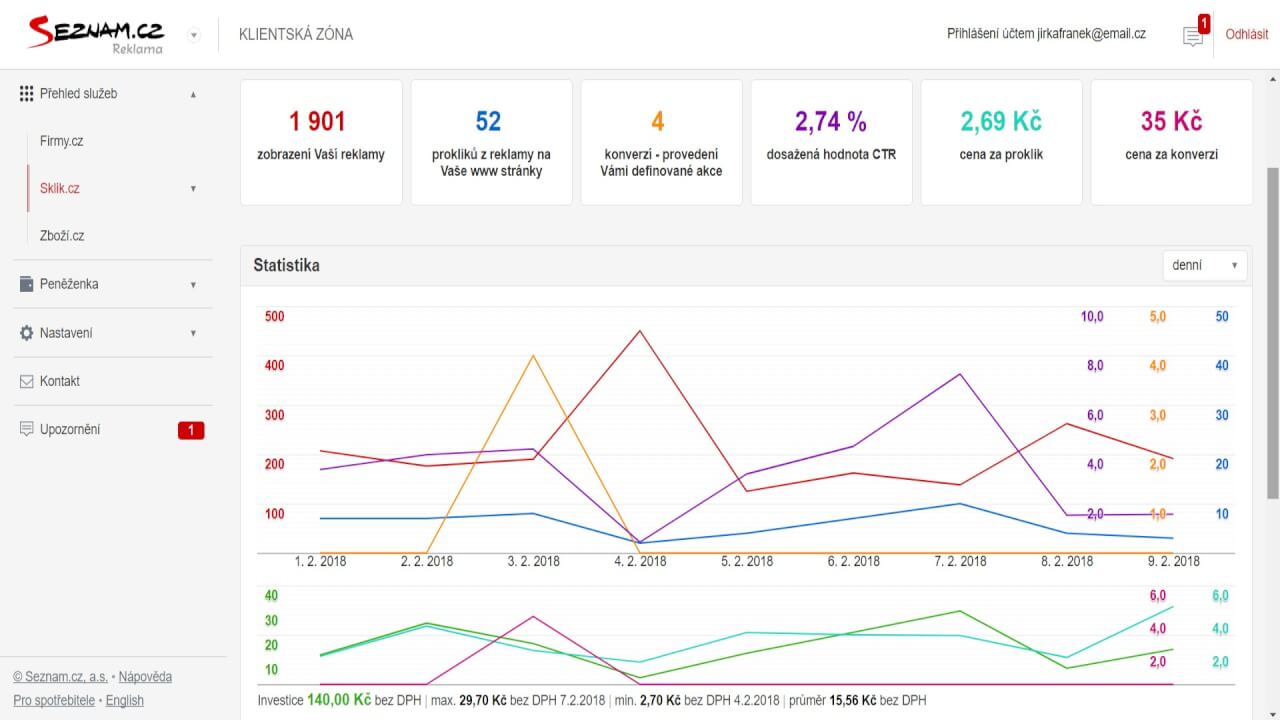Open the dropdown arrow beside the logo
Image resolution: width=1280 pixels, height=720 pixels.
coord(194,35)
